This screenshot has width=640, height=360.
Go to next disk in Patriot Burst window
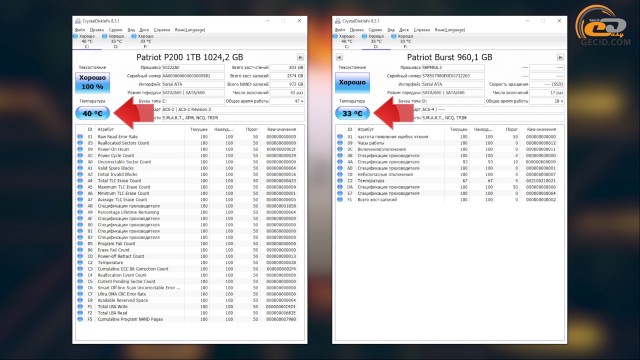tap(560, 57)
